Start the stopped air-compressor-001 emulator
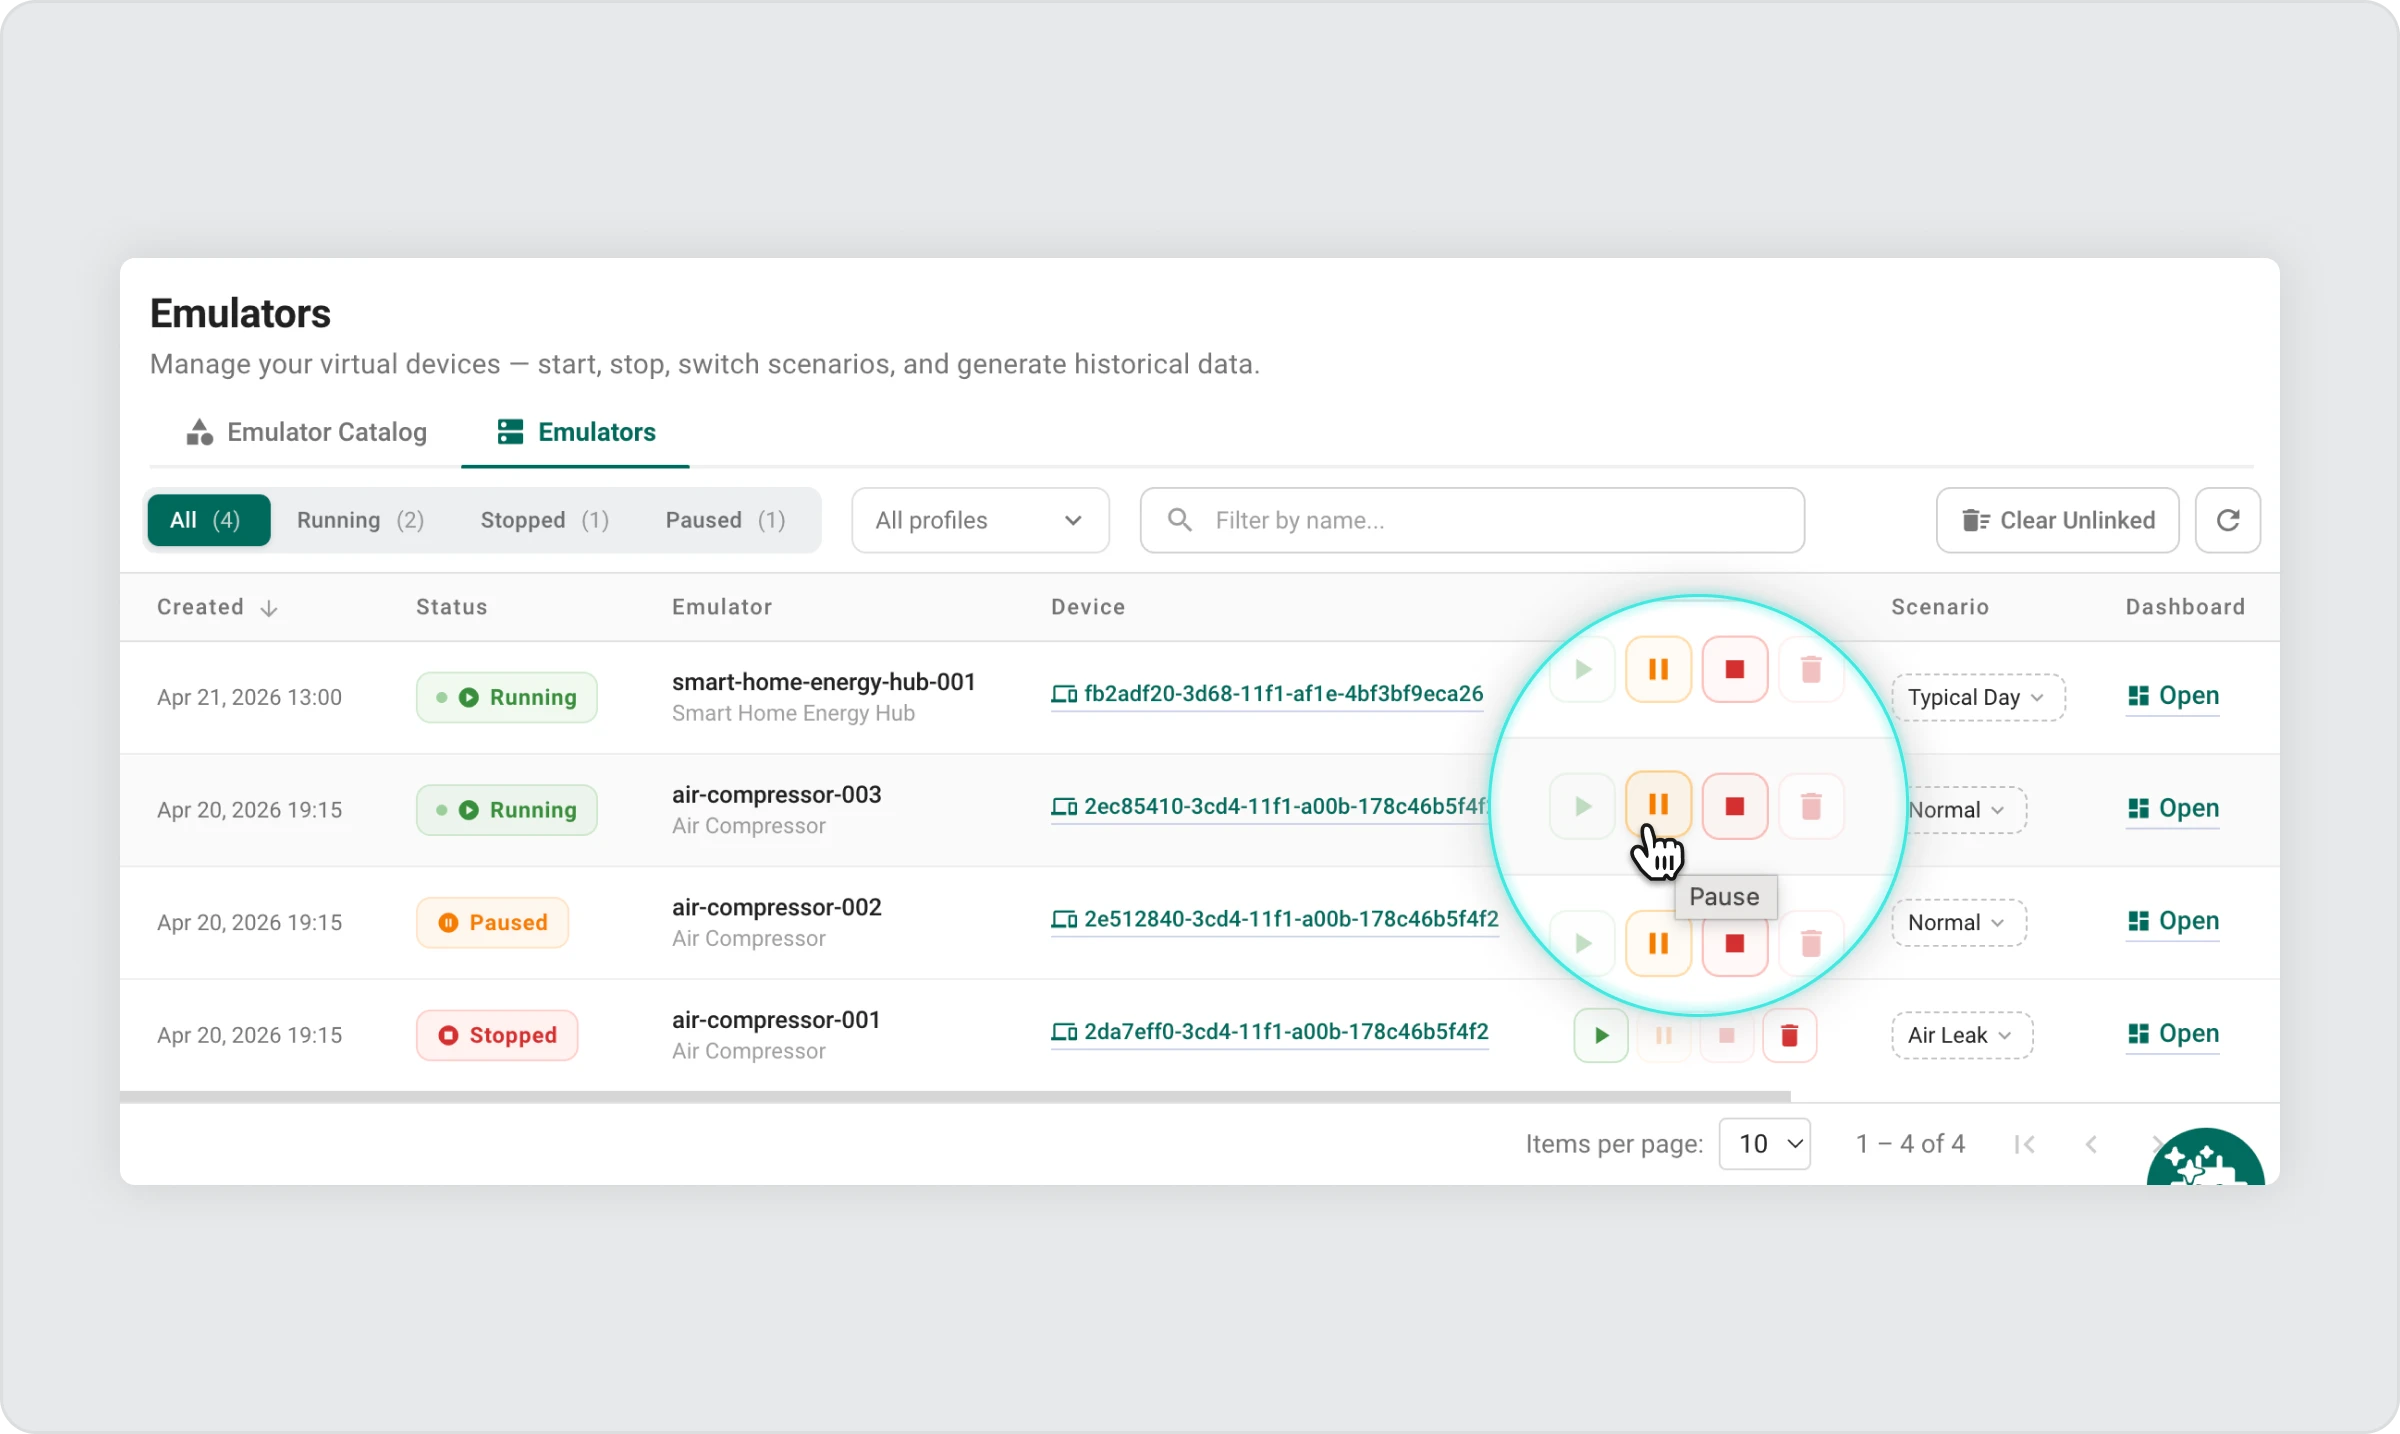Image resolution: width=2400 pixels, height=1434 pixels. [1600, 1035]
